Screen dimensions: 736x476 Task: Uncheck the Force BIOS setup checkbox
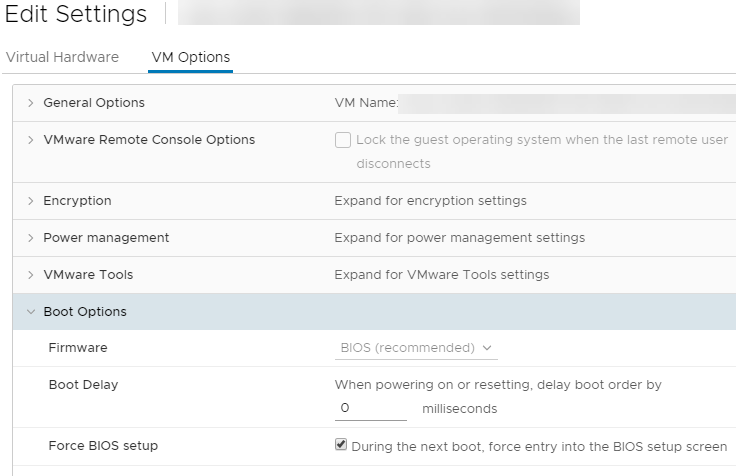pos(341,445)
